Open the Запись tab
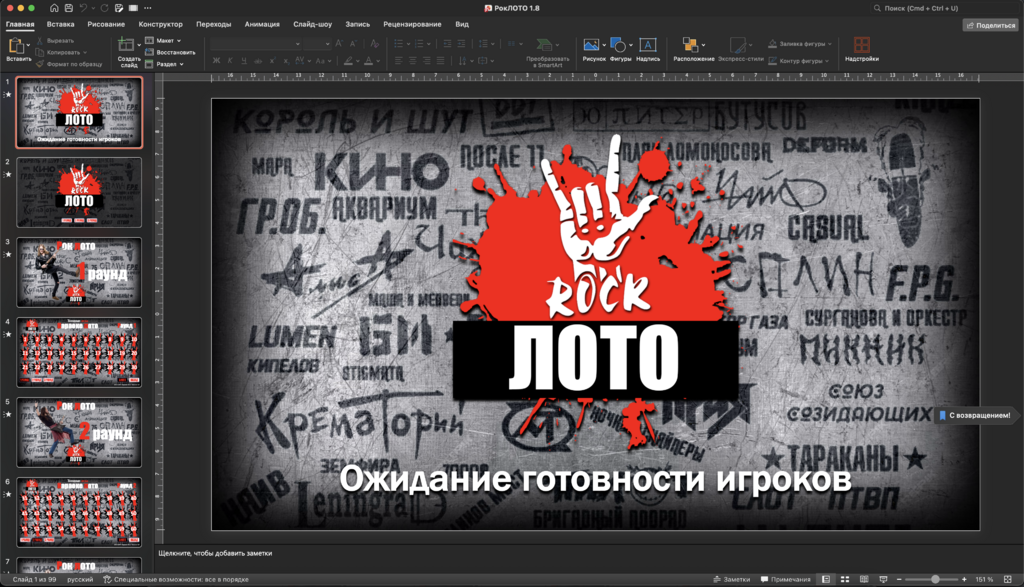1024x587 pixels. tap(357, 24)
